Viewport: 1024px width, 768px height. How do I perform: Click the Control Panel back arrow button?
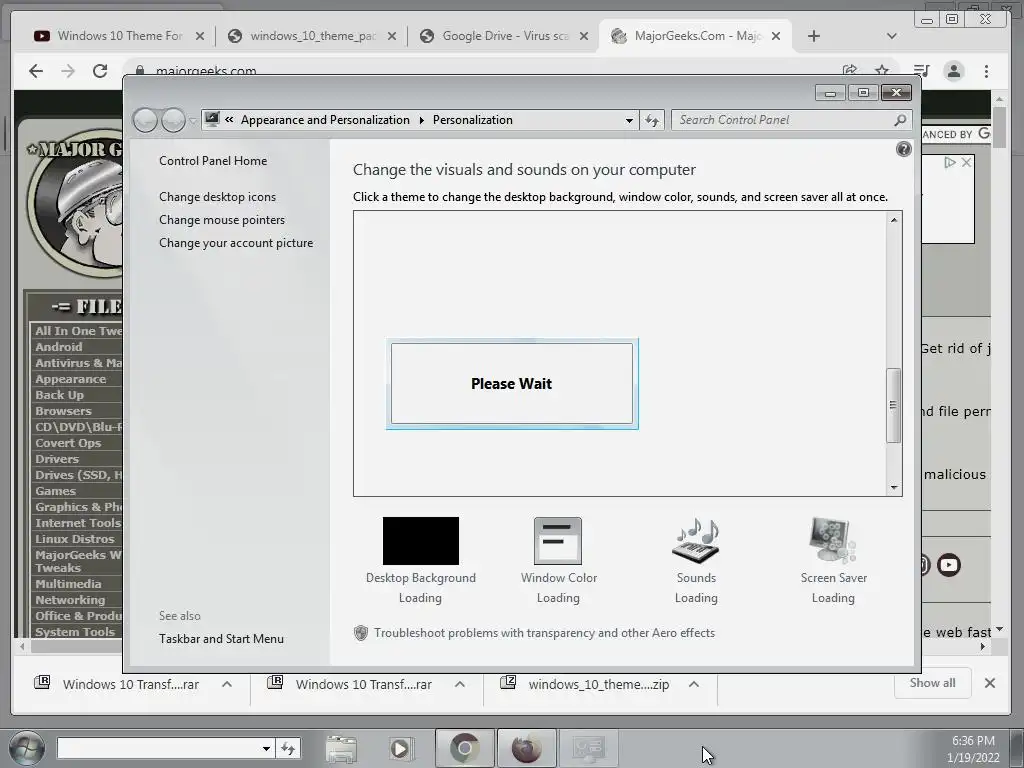[x=146, y=120]
